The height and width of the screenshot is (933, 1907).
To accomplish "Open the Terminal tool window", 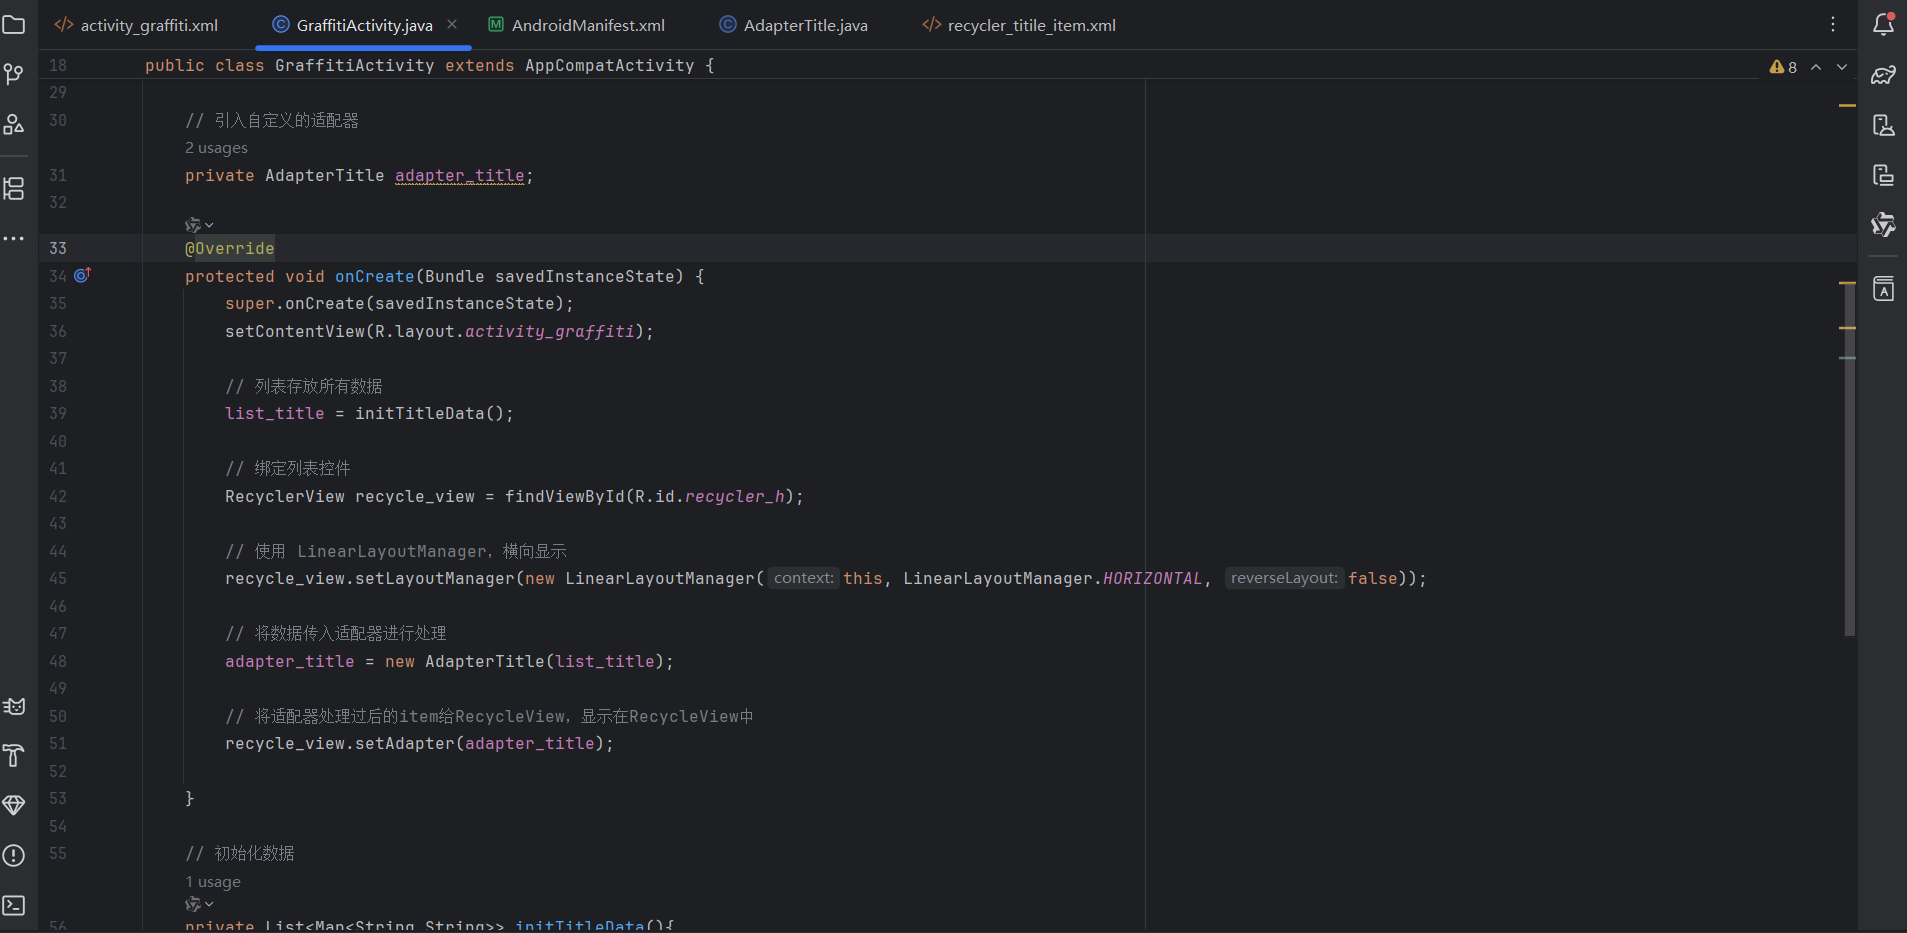I will (x=14, y=905).
